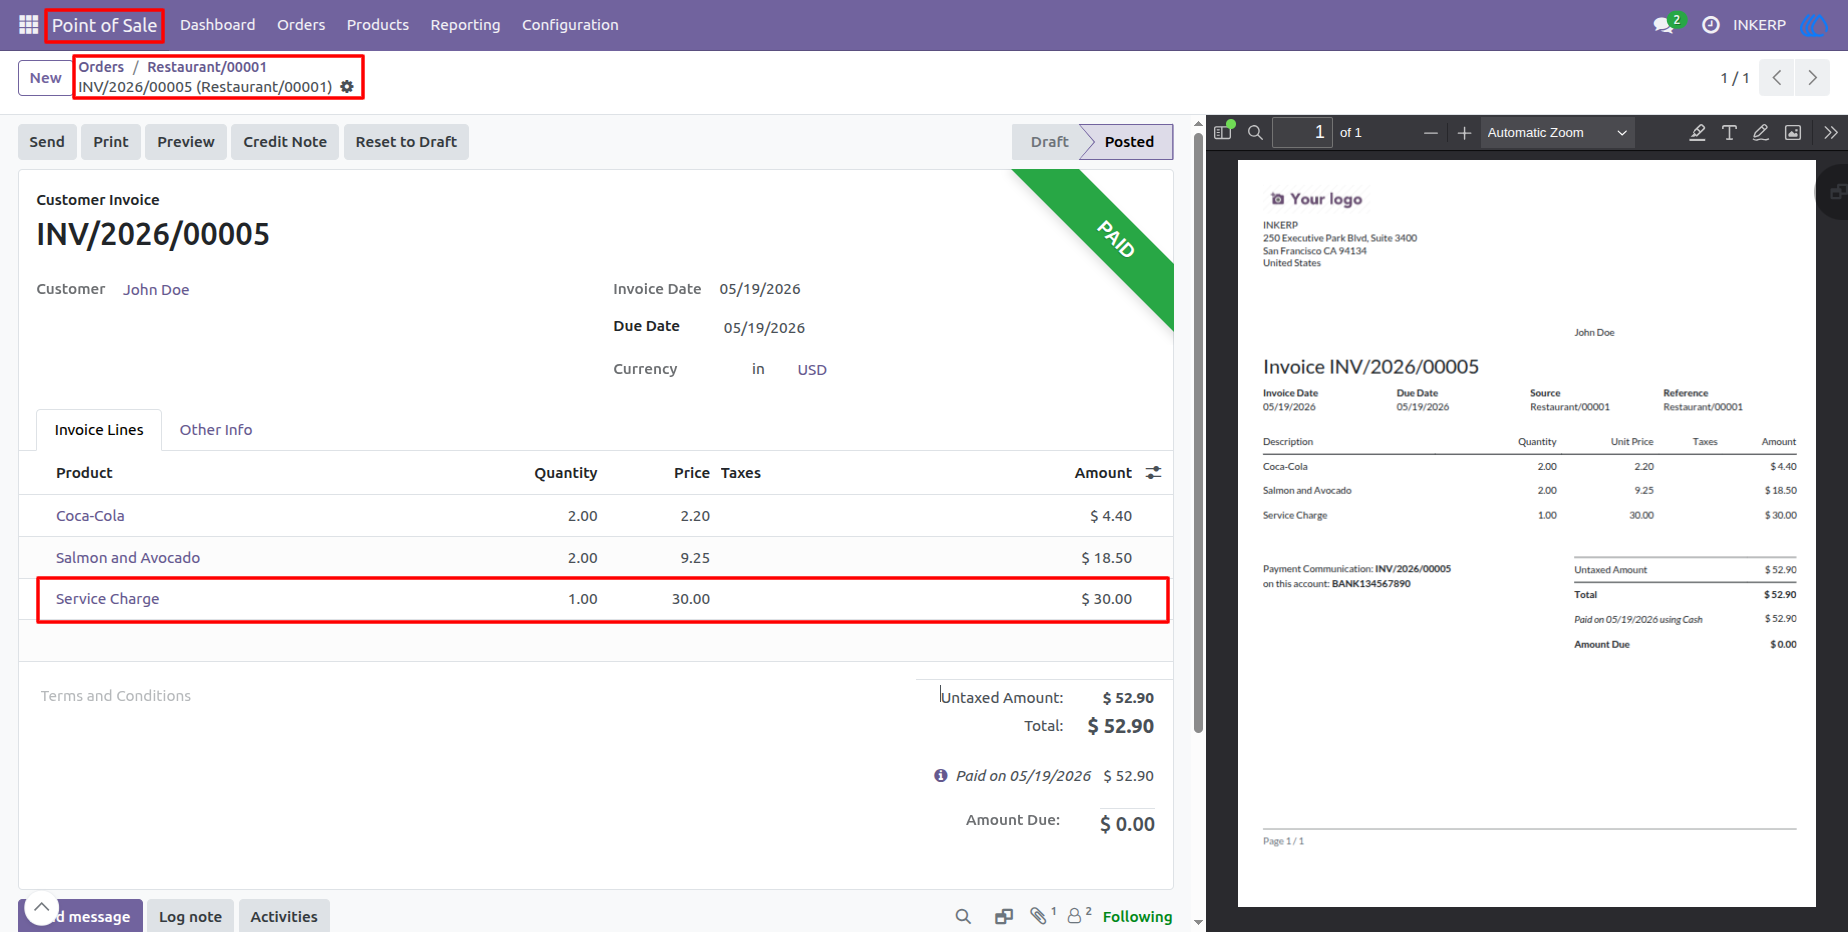Open the PDF viewer tools chevron menu
Screen dimensions: 1848x932
(x=1830, y=132)
